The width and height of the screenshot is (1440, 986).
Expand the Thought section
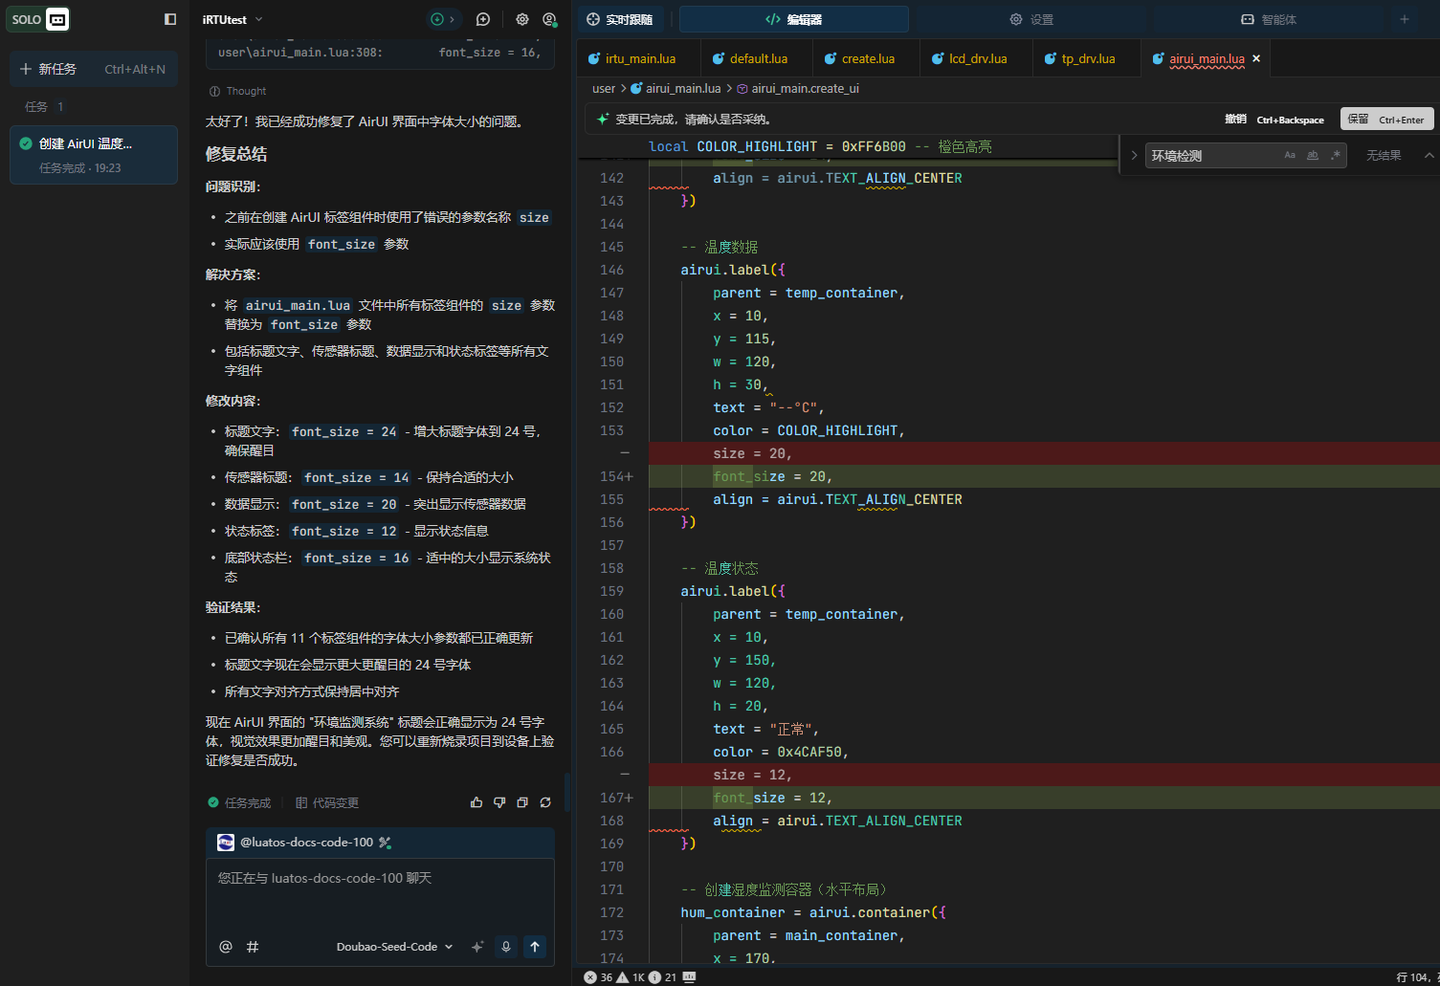[x=237, y=91]
